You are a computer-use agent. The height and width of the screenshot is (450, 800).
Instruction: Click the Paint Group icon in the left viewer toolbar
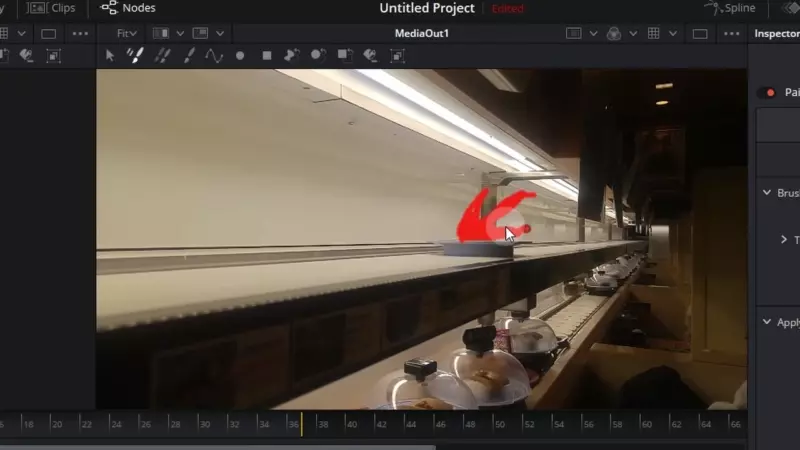click(54, 56)
